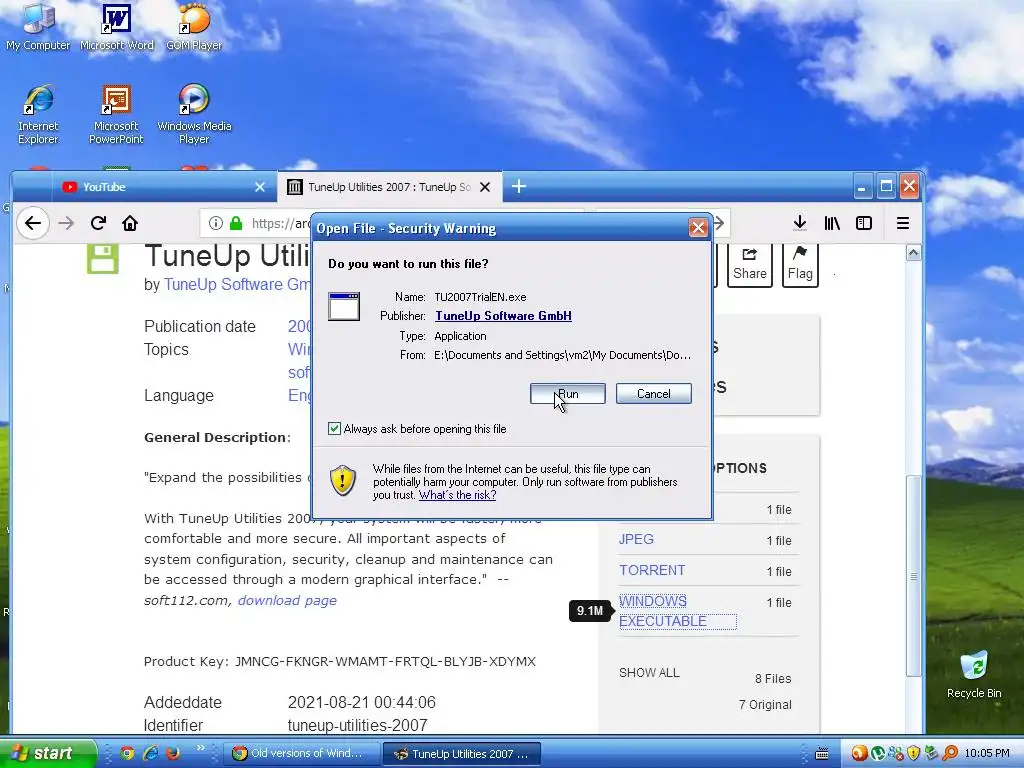Close the Security Warning dialog

point(697,227)
